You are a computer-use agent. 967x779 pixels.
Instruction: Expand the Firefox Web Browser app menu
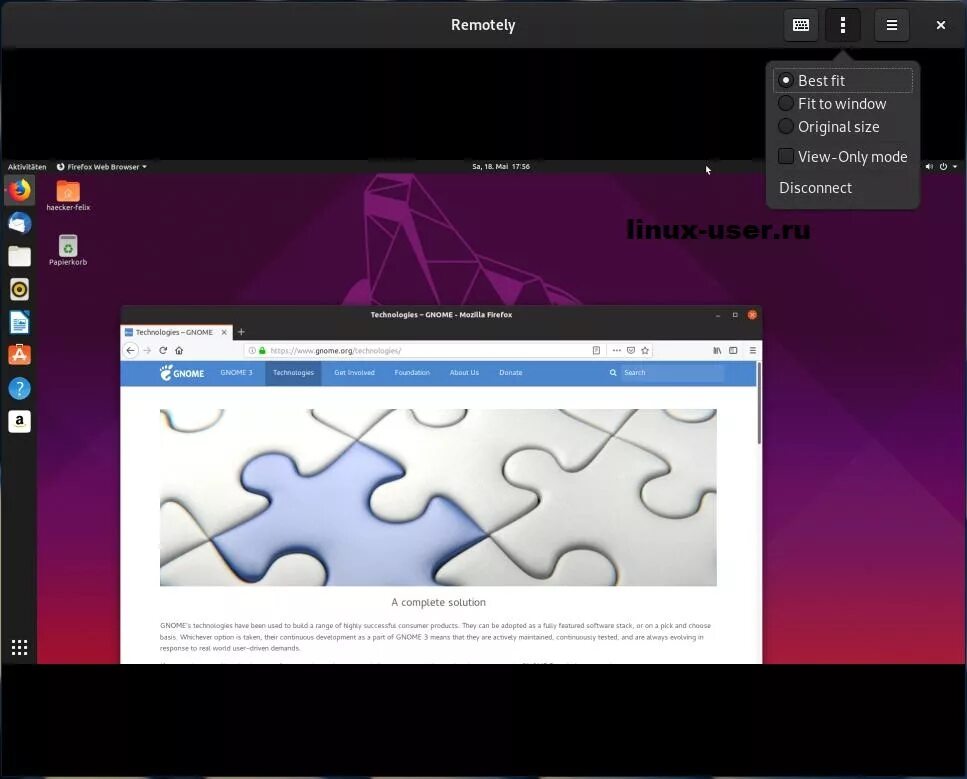(x=102, y=167)
